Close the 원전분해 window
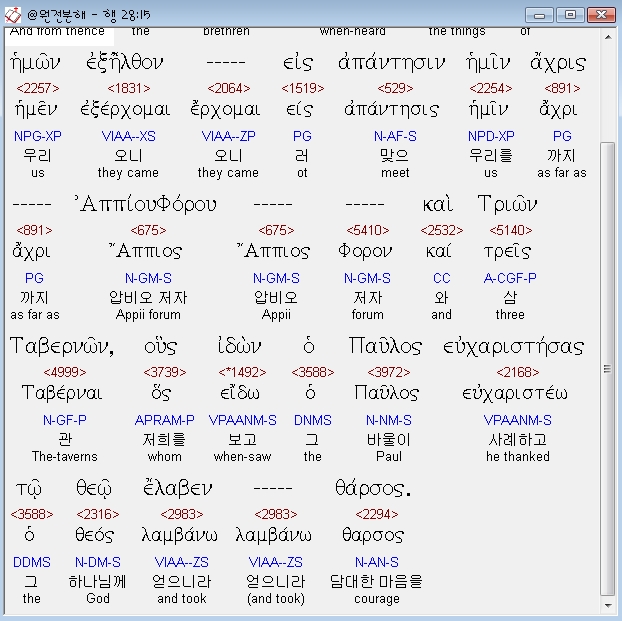This screenshot has width=622, height=621. [601, 15]
